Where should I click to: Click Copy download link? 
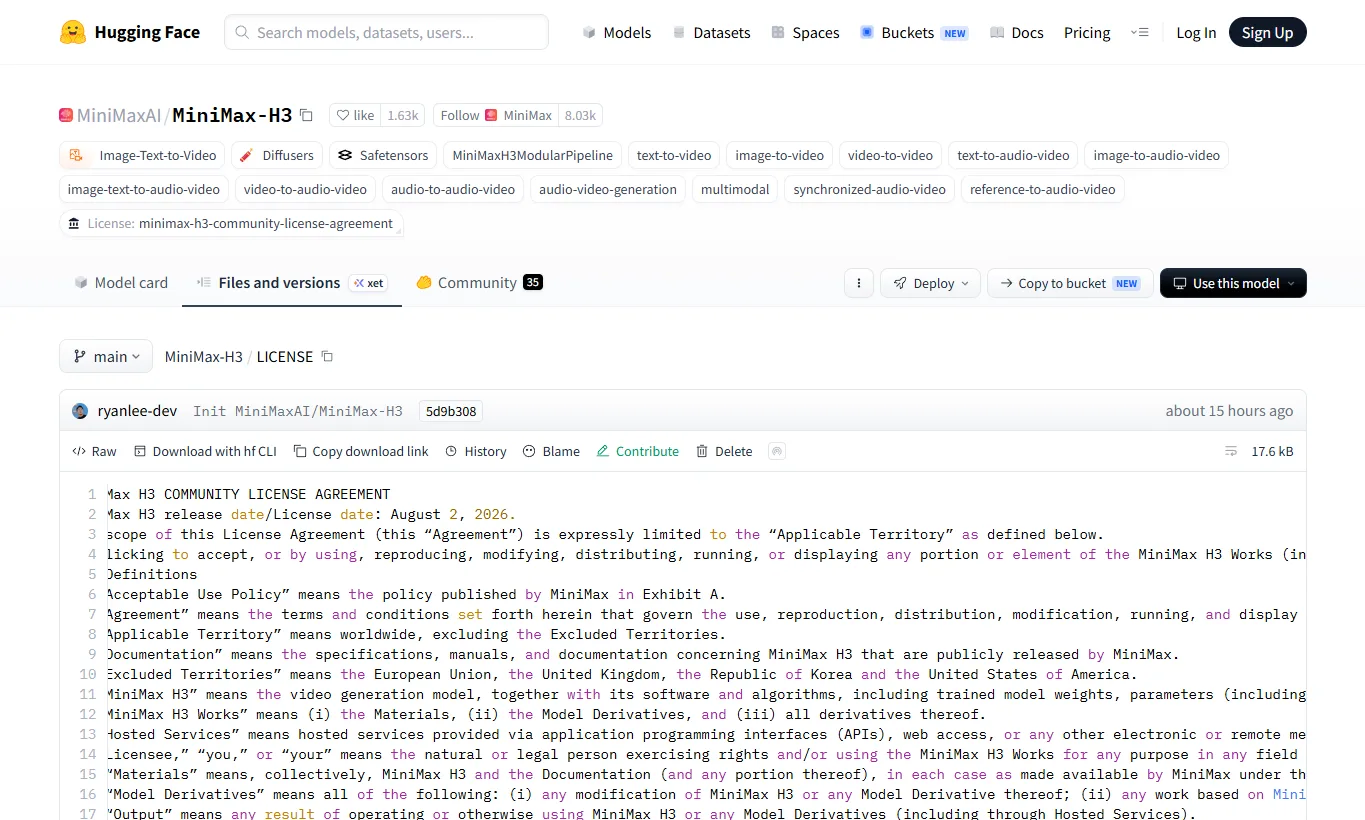(361, 451)
